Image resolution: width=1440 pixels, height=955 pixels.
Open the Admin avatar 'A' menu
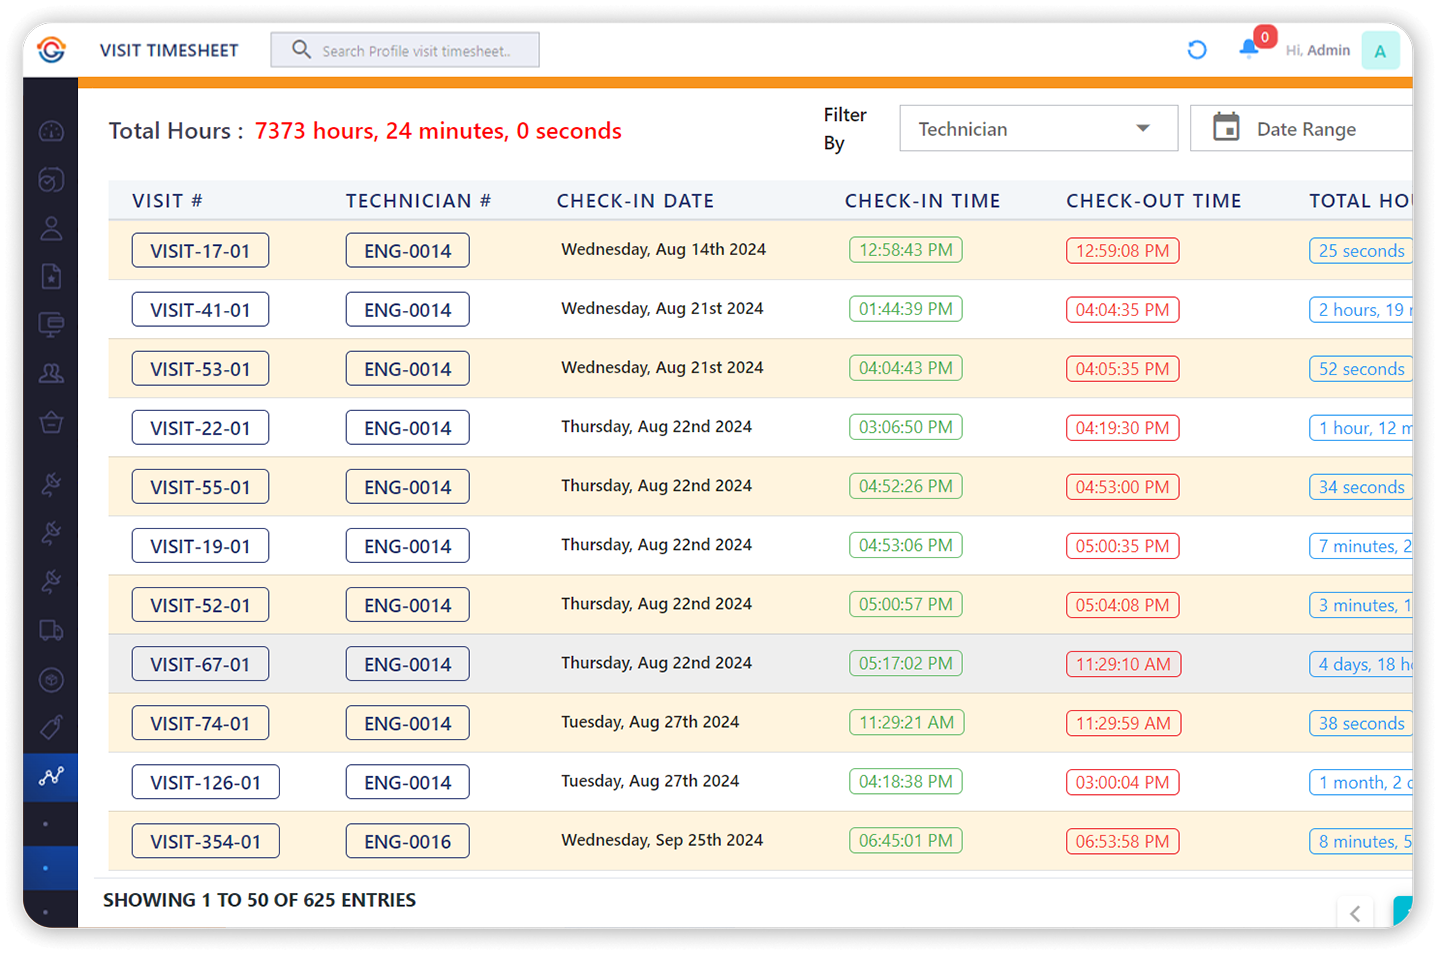(x=1380, y=50)
